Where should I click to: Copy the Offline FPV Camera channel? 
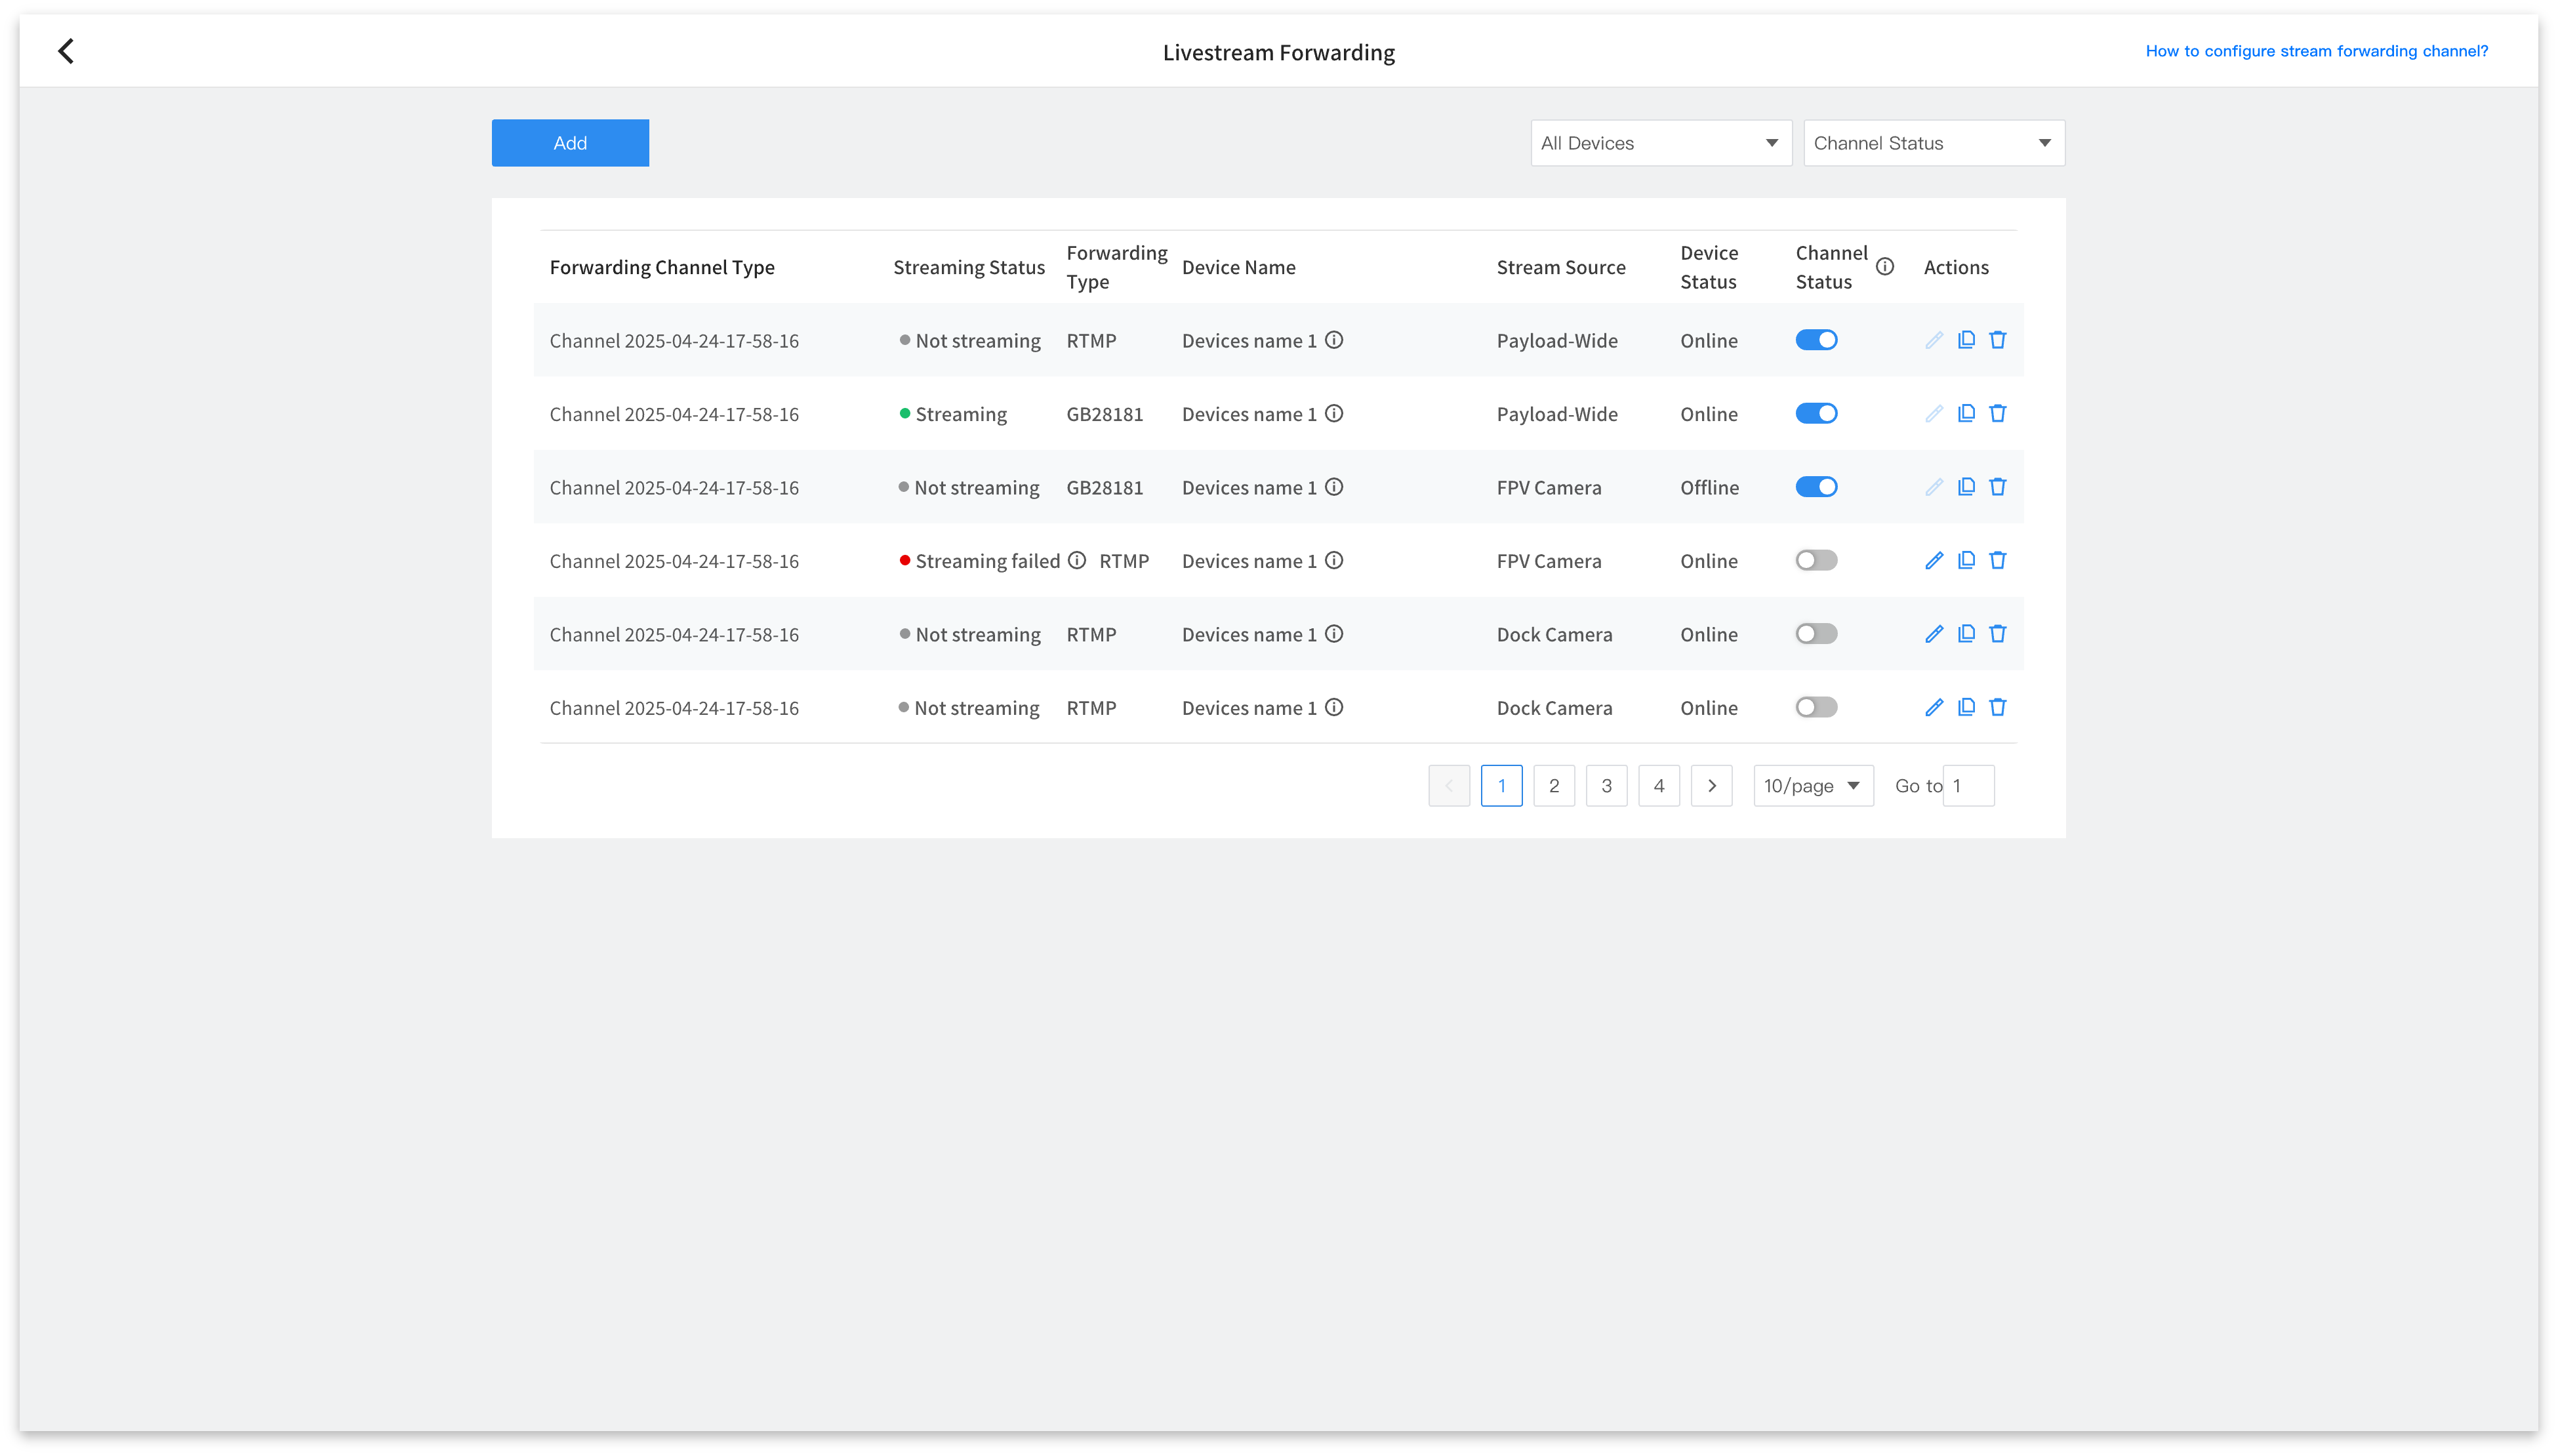point(1965,487)
